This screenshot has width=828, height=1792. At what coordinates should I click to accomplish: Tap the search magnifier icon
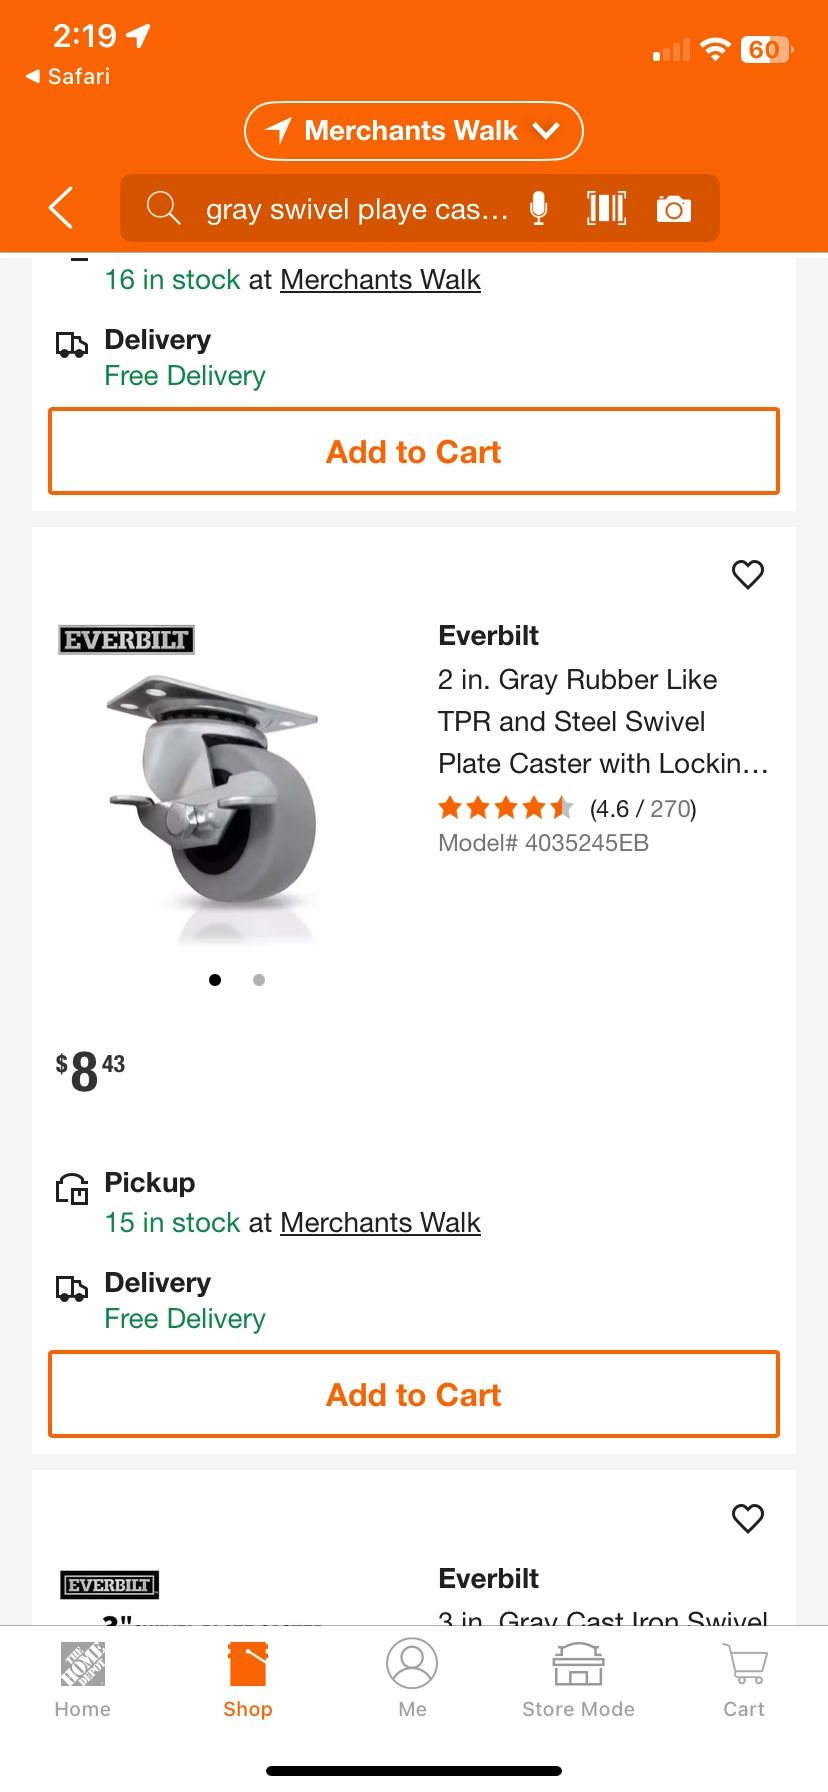[163, 209]
